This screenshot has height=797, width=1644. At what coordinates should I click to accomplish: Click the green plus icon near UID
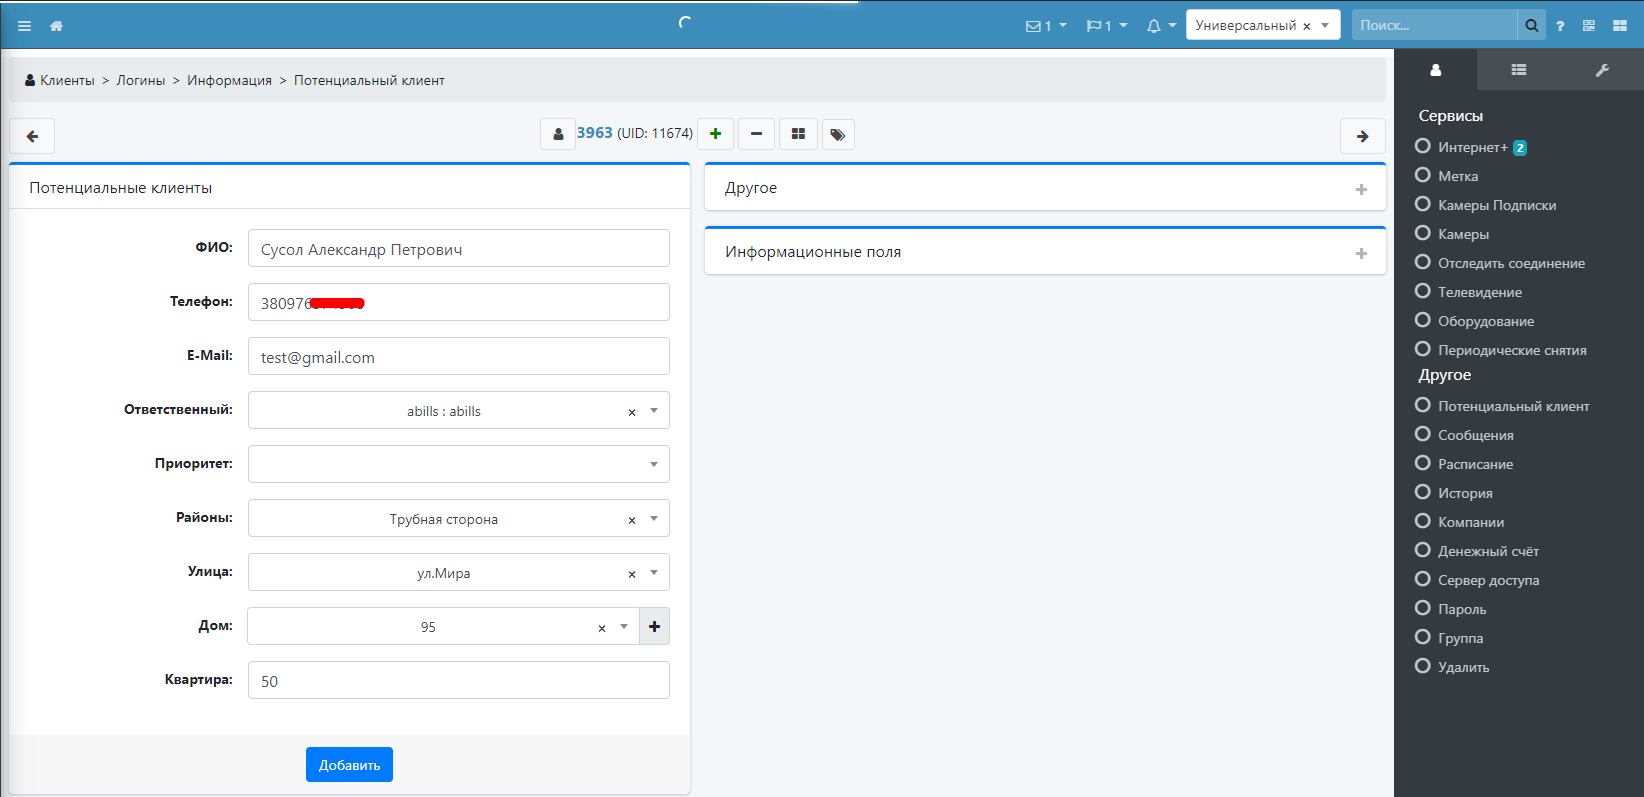tap(715, 134)
